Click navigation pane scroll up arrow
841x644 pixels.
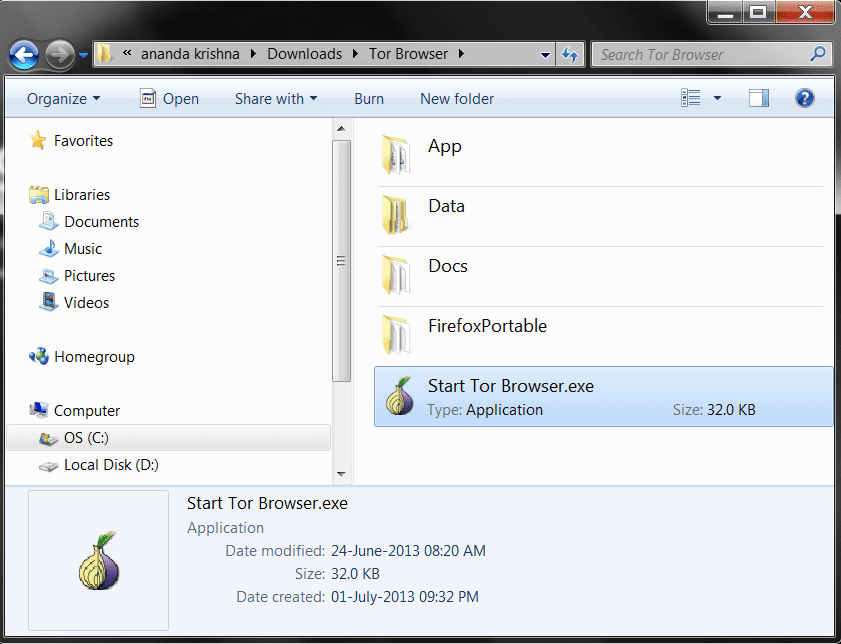point(341,129)
